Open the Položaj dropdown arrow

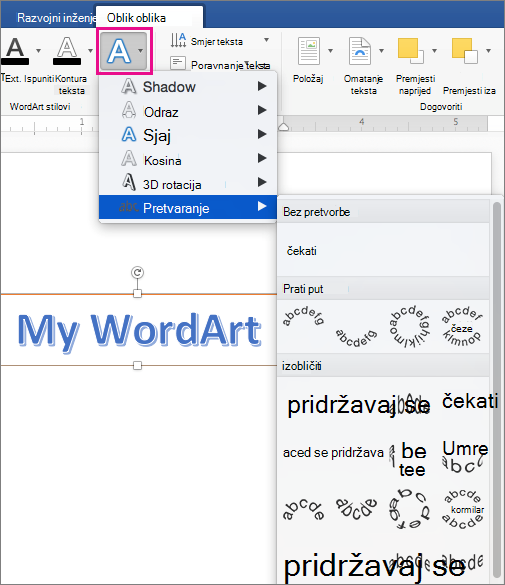(330, 50)
